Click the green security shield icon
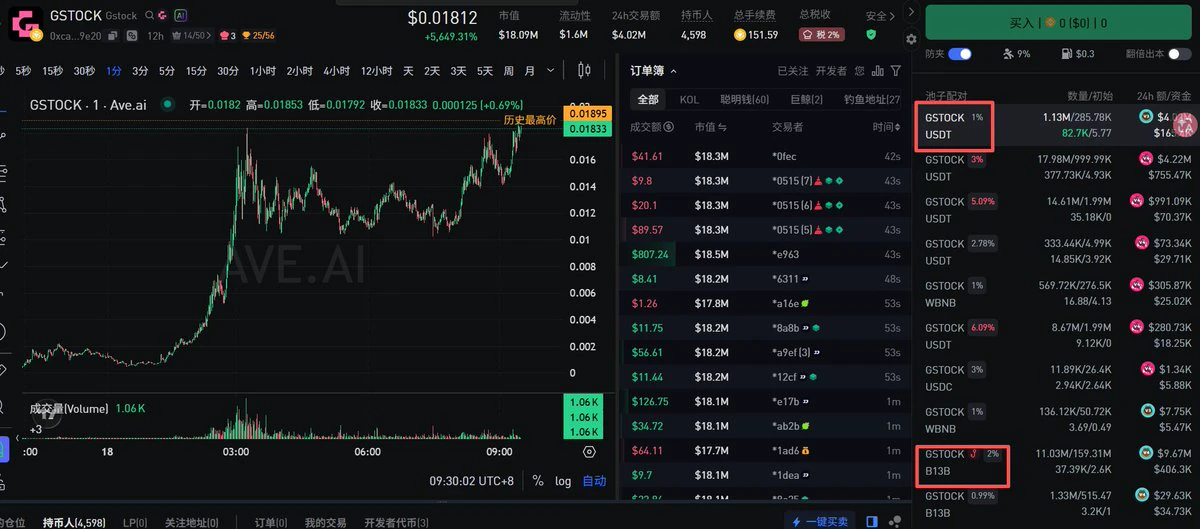1200x529 pixels. point(871,34)
